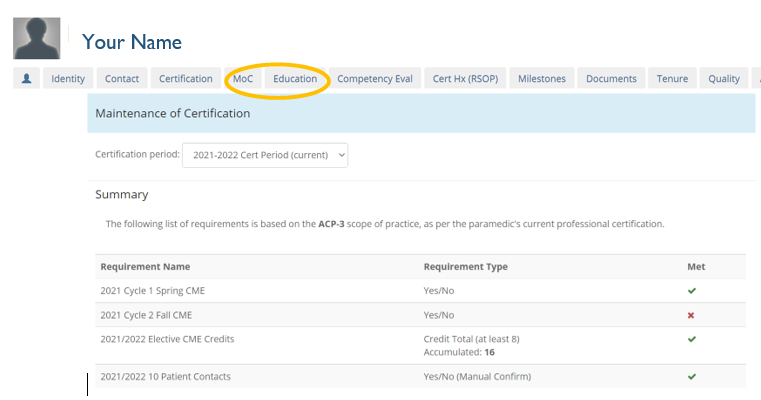
Task: Click the 'Certification period:' label
Action: pos(137,154)
